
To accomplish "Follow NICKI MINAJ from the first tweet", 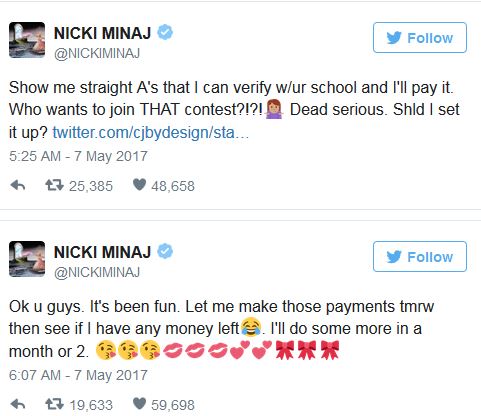I will click(420, 38).
